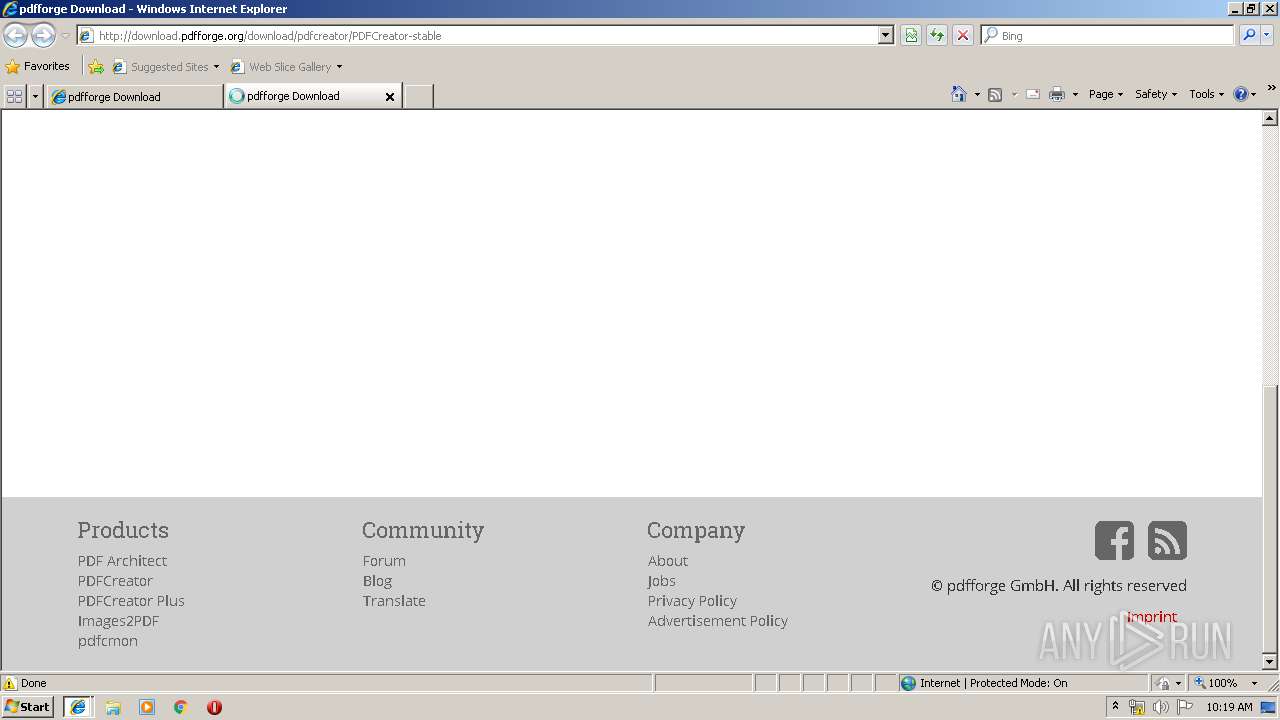Image resolution: width=1280 pixels, height=720 pixels.
Task: Open the Help question mark icon
Action: point(1241,94)
